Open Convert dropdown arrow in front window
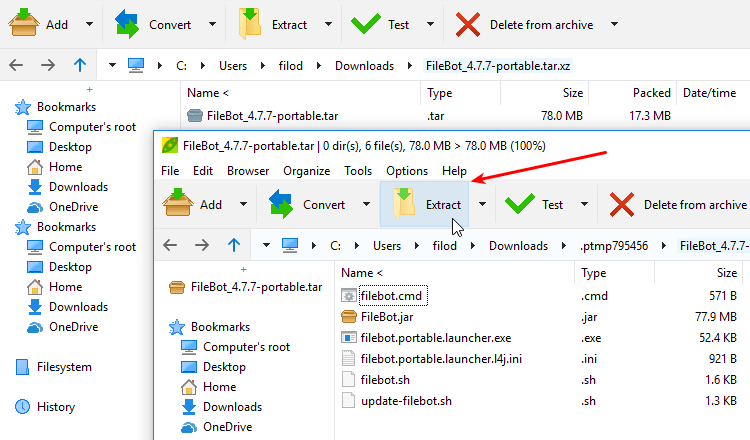This screenshot has height=440, width=750. (366, 204)
